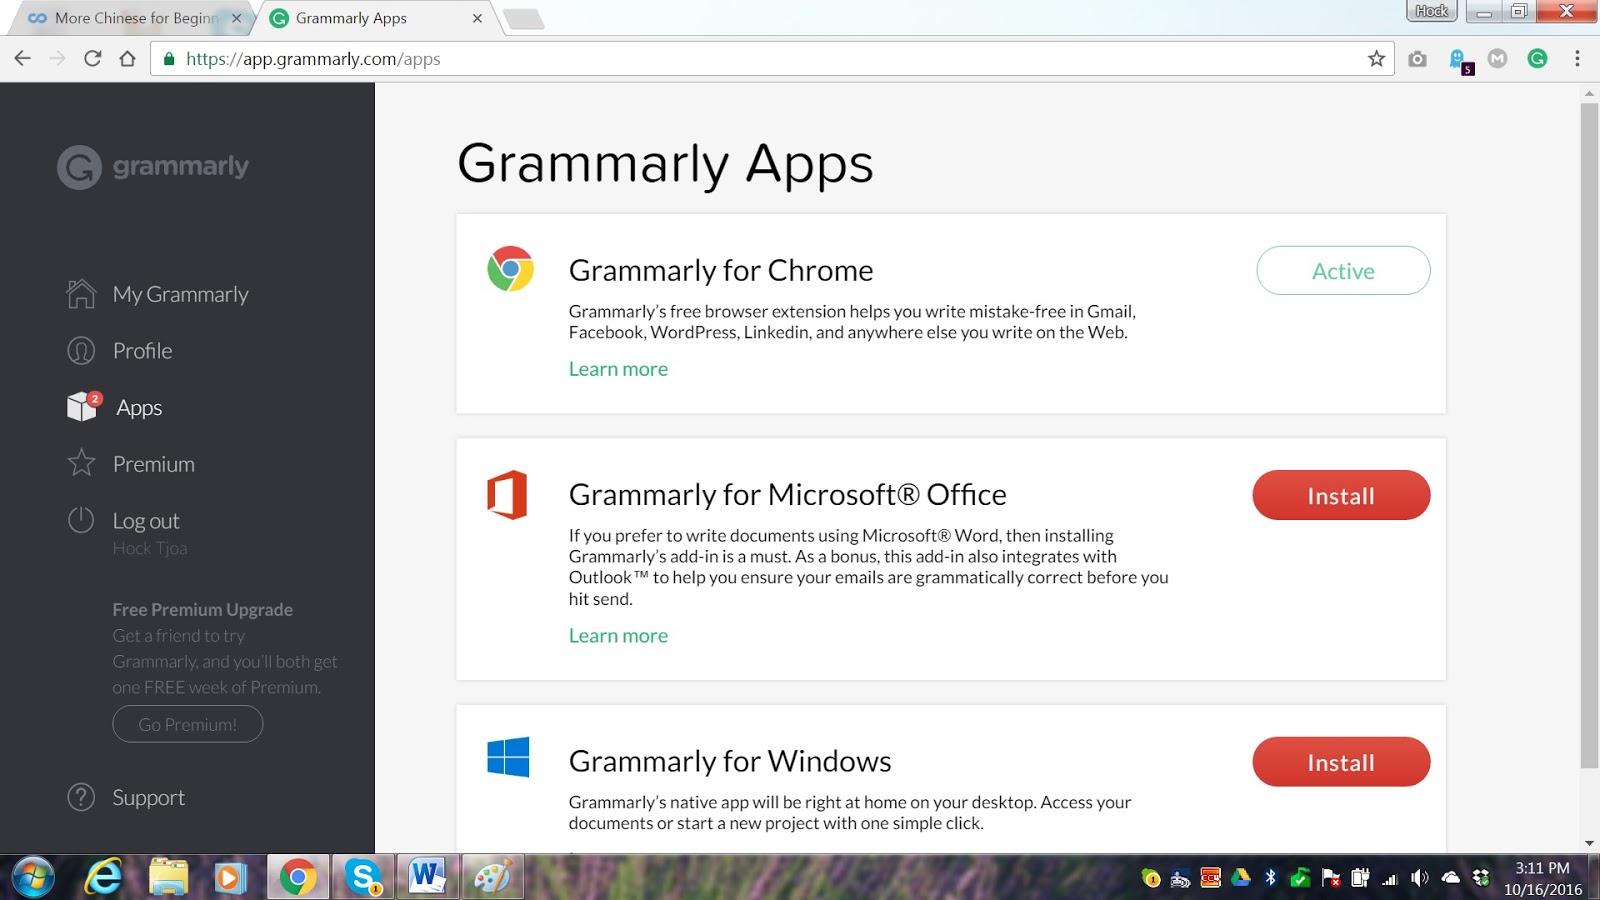Close the More Chinese for Beginners tab

tap(236, 18)
